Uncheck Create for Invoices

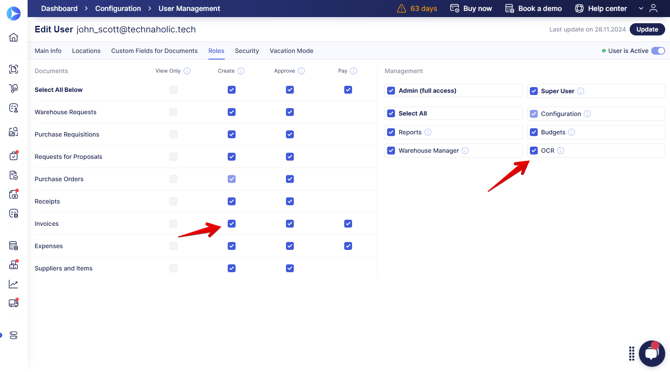pyautogui.click(x=232, y=223)
